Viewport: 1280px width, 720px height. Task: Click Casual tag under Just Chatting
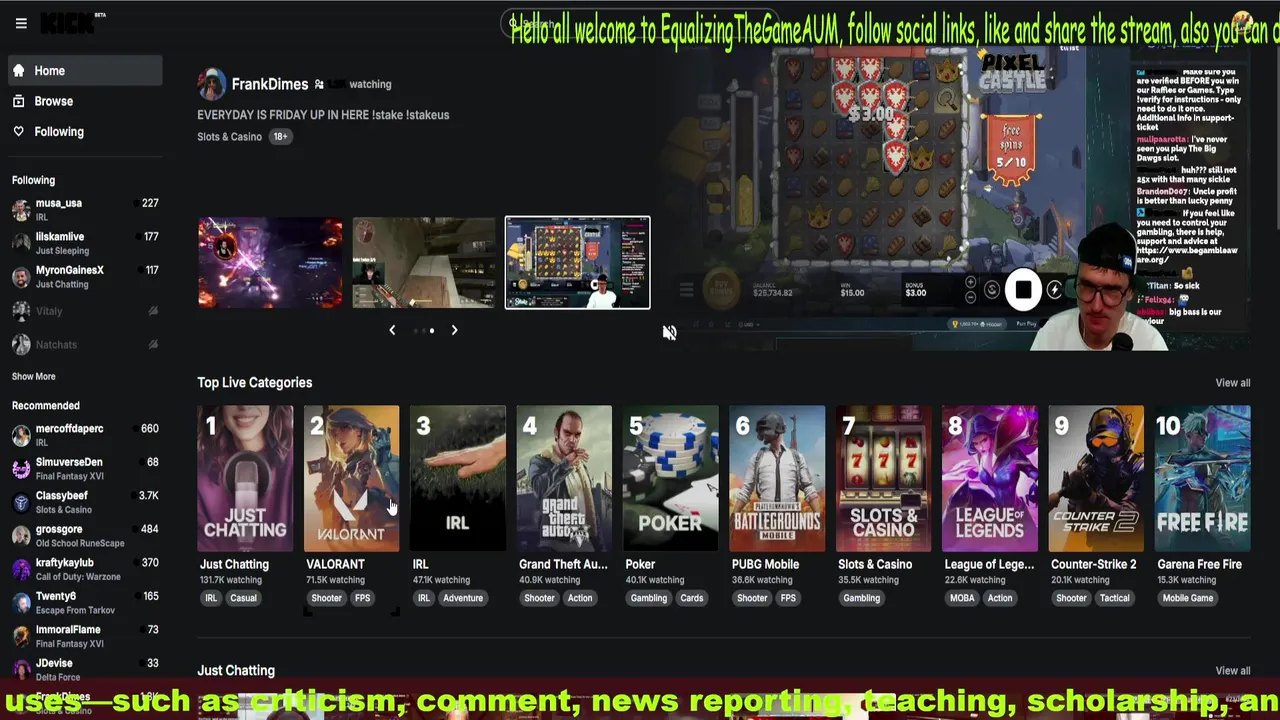pyautogui.click(x=243, y=598)
